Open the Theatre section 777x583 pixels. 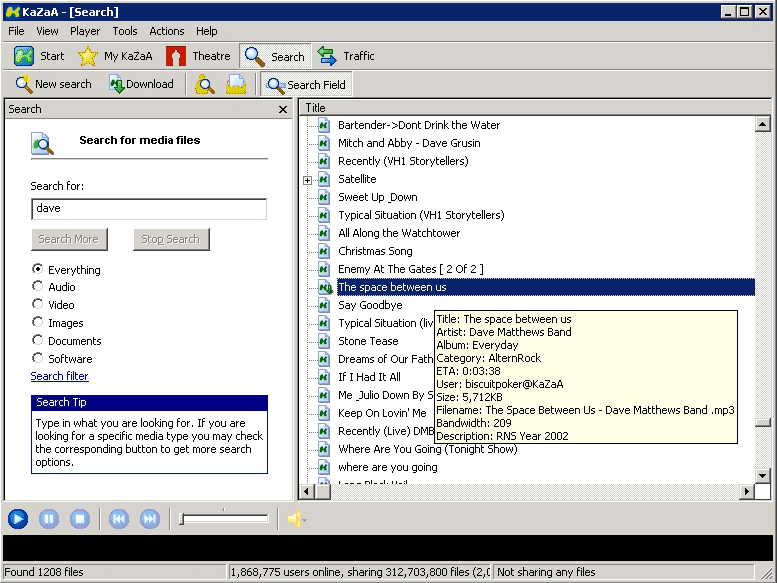[198, 56]
